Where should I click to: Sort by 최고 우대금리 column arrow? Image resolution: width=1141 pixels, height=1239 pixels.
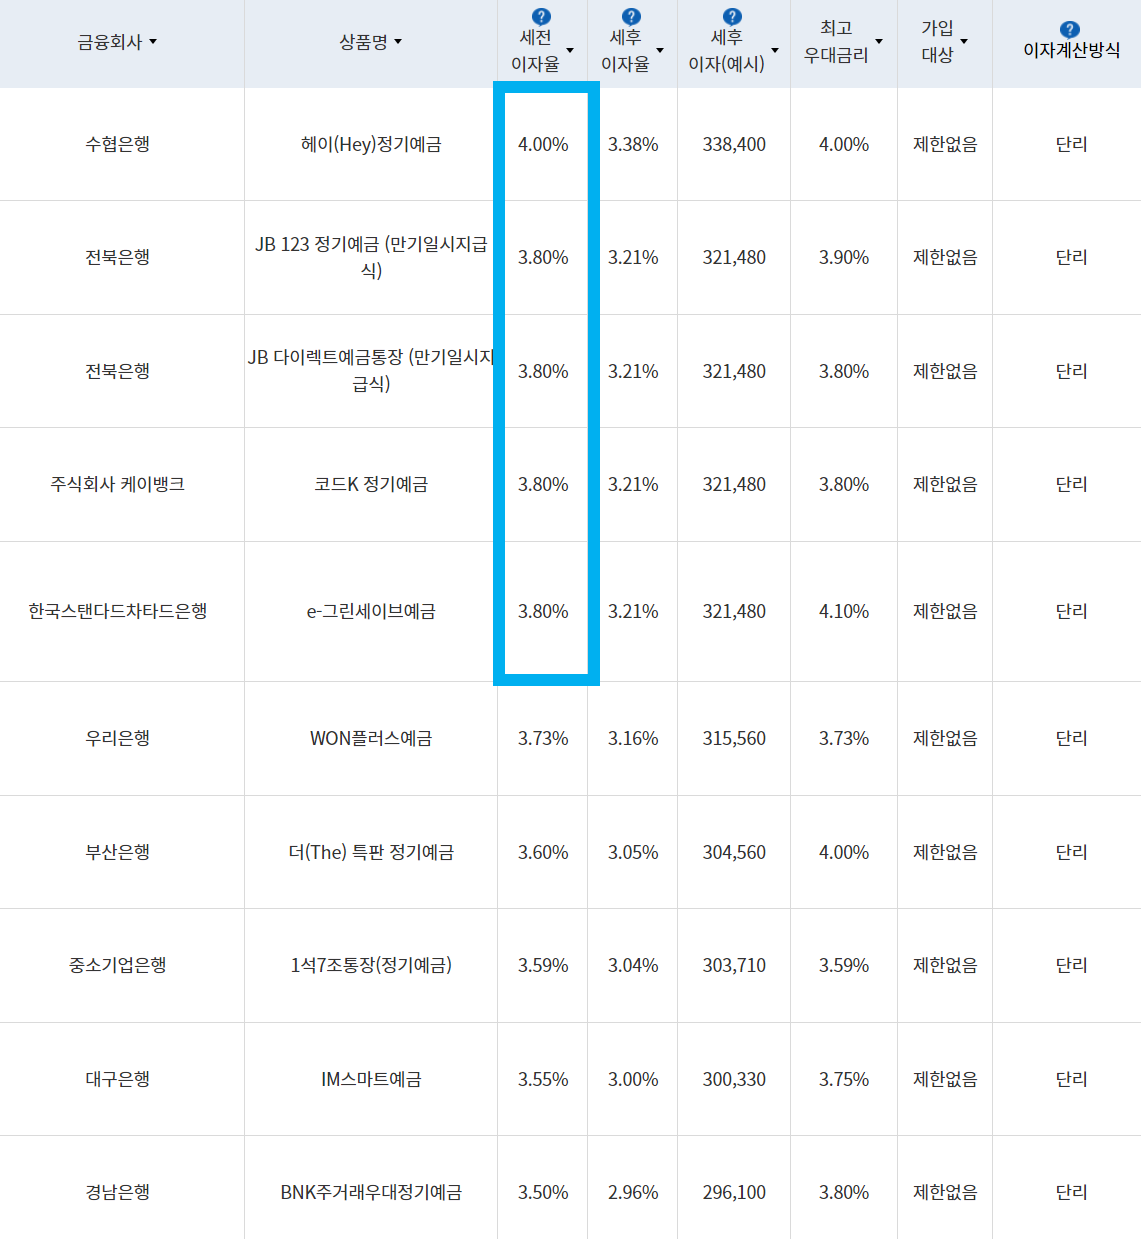[x=879, y=42]
